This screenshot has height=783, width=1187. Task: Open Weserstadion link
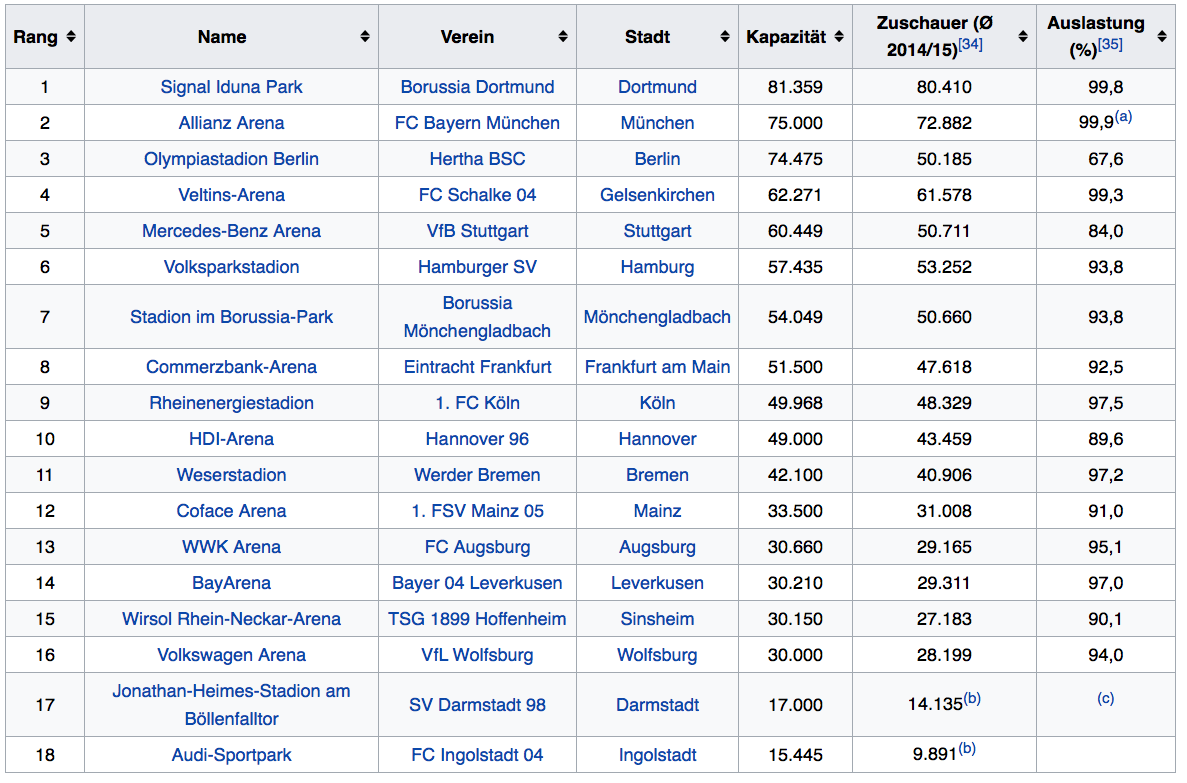[231, 475]
